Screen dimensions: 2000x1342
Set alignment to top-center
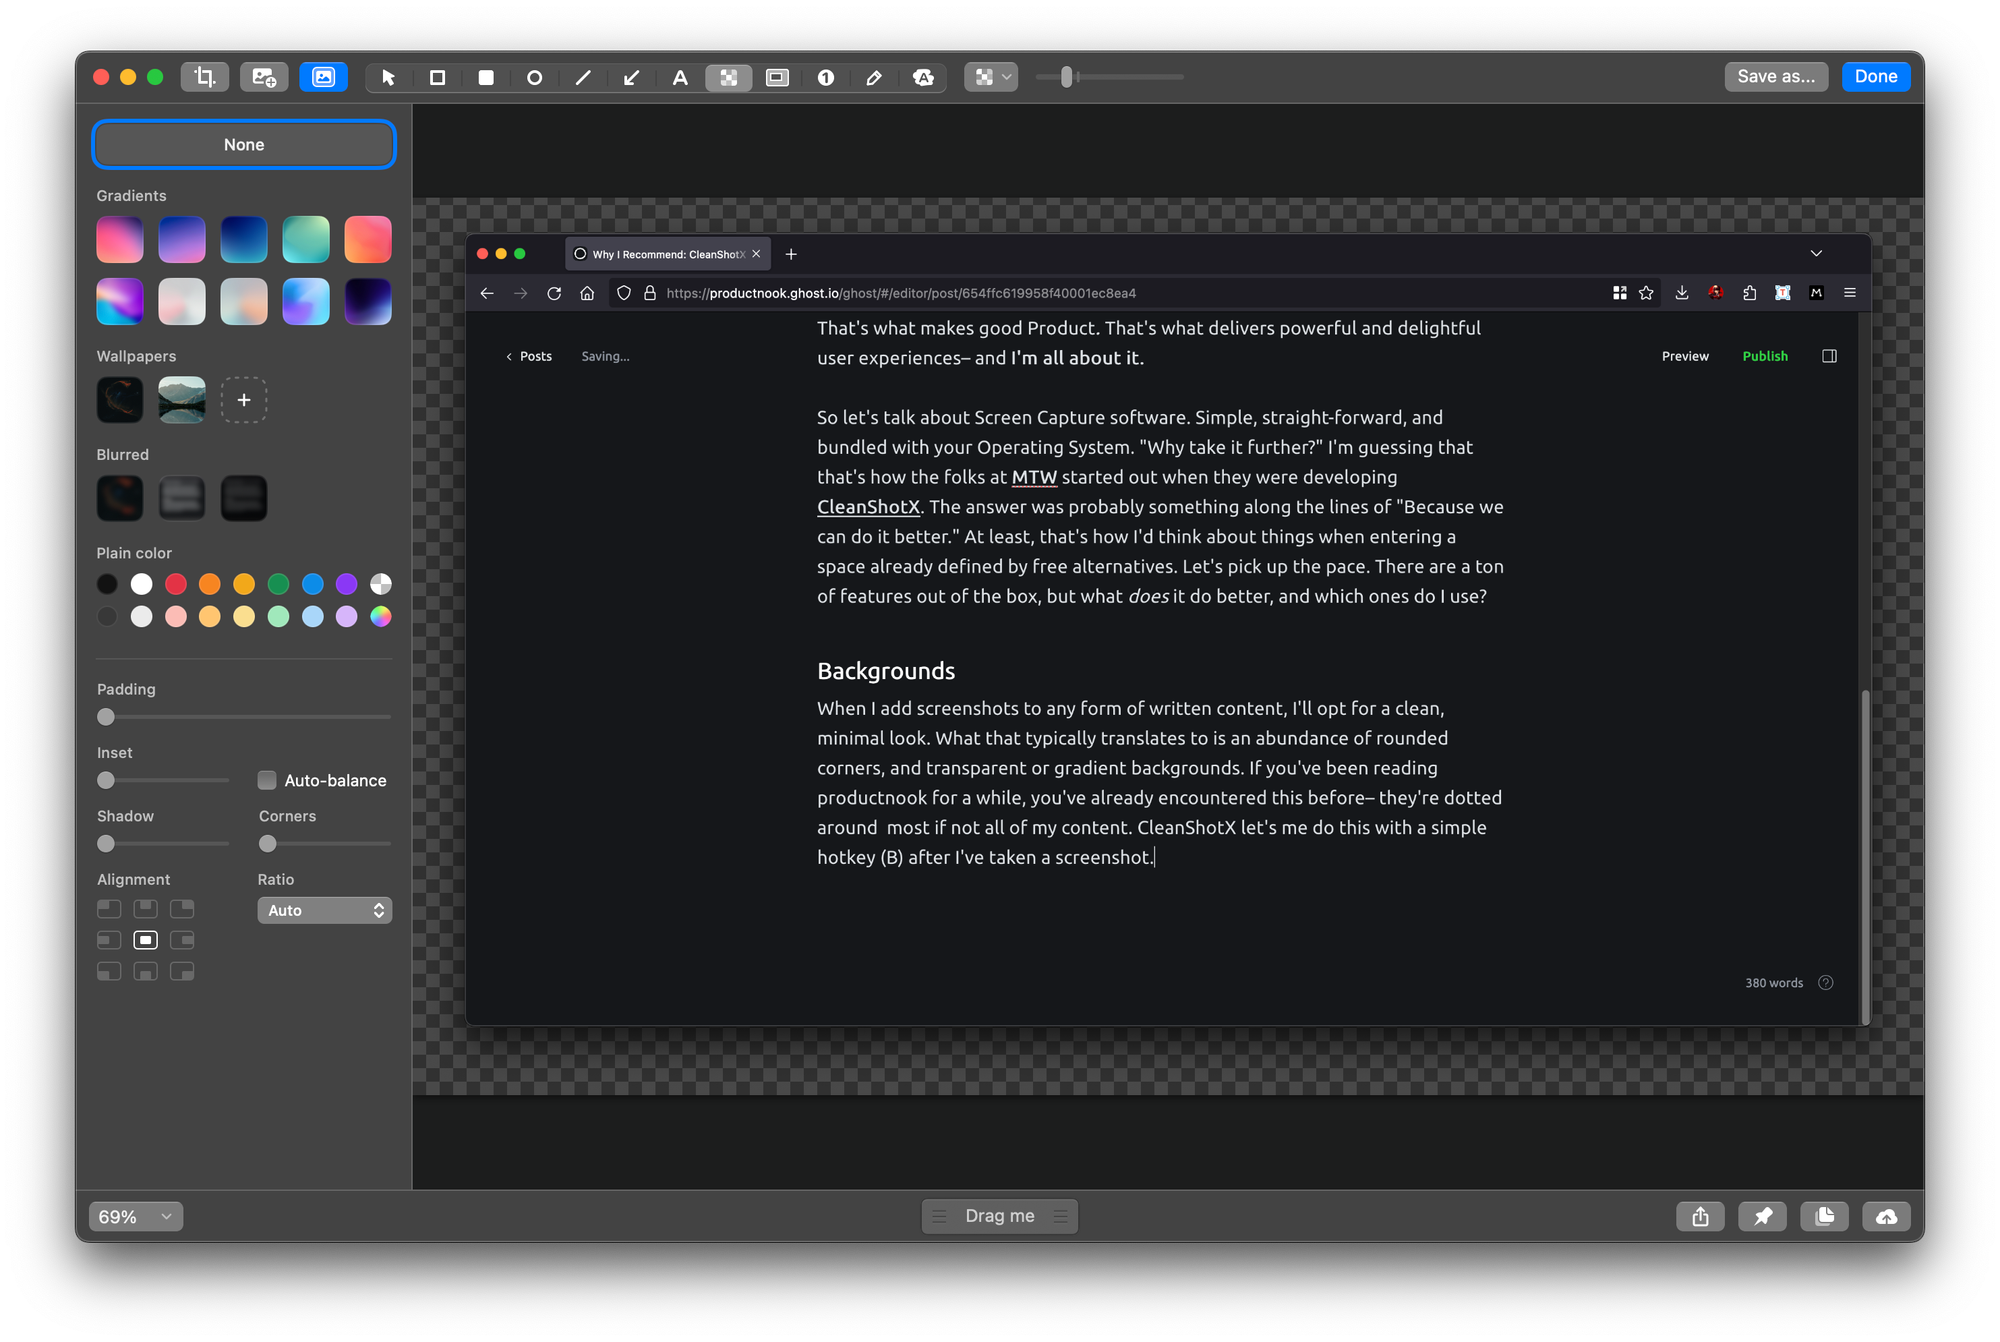point(146,909)
